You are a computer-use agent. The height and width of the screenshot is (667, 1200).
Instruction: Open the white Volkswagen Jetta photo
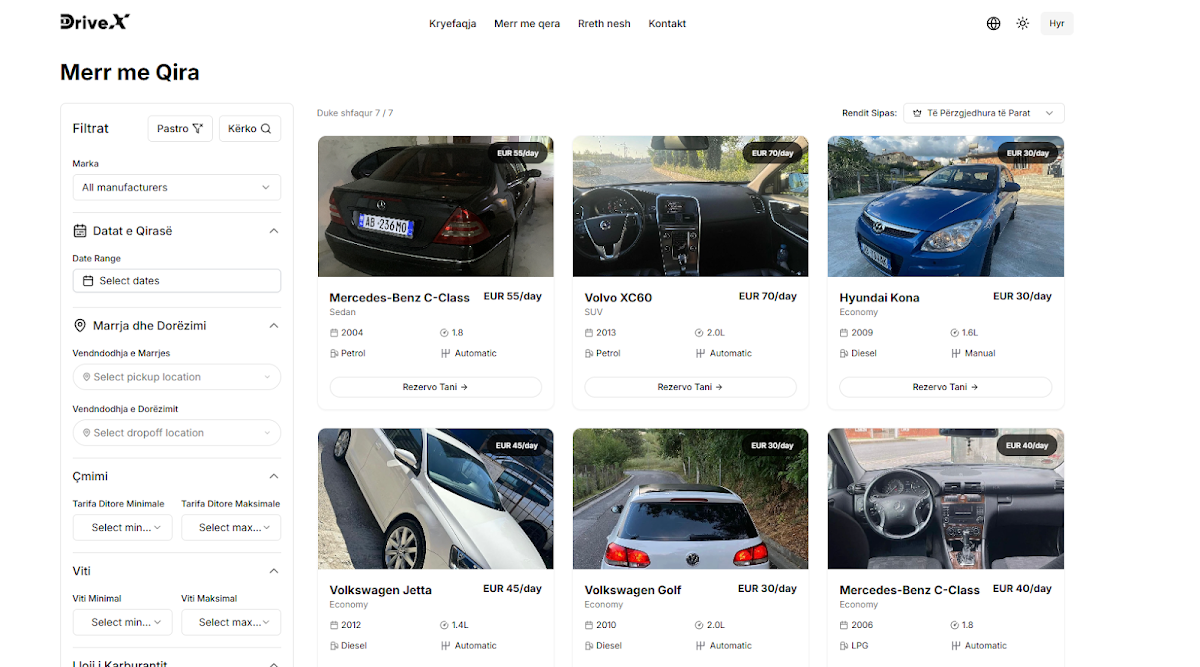point(436,499)
